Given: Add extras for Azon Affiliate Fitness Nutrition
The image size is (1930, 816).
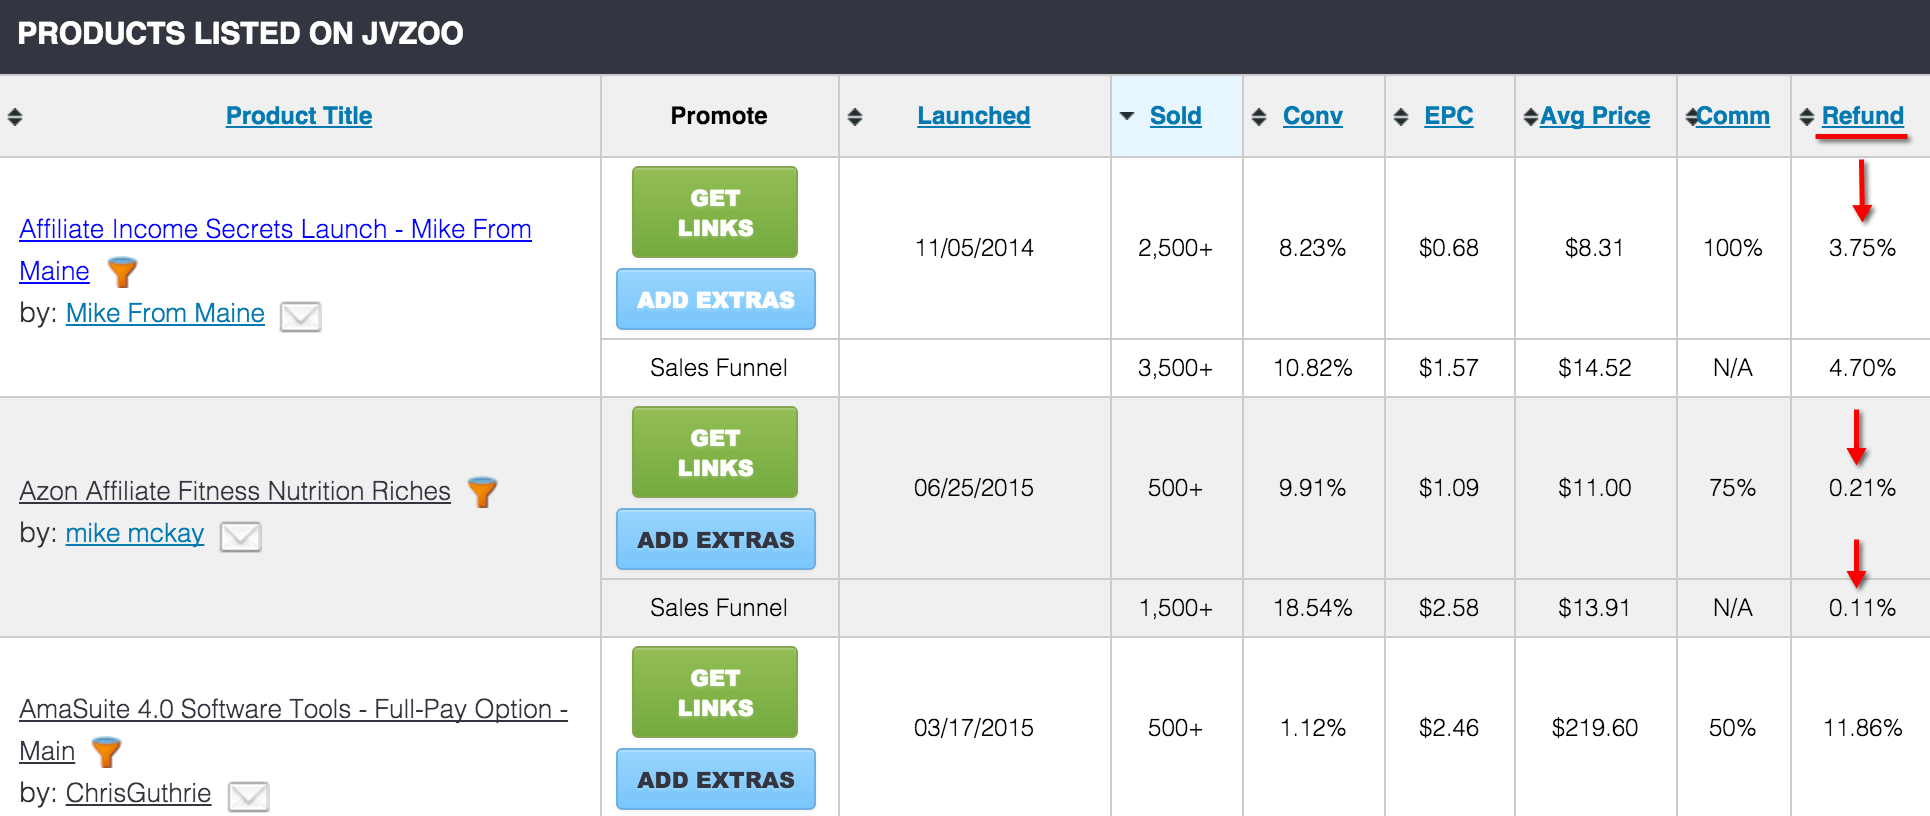Looking at the screenshot, I should (x=716, y=539).
